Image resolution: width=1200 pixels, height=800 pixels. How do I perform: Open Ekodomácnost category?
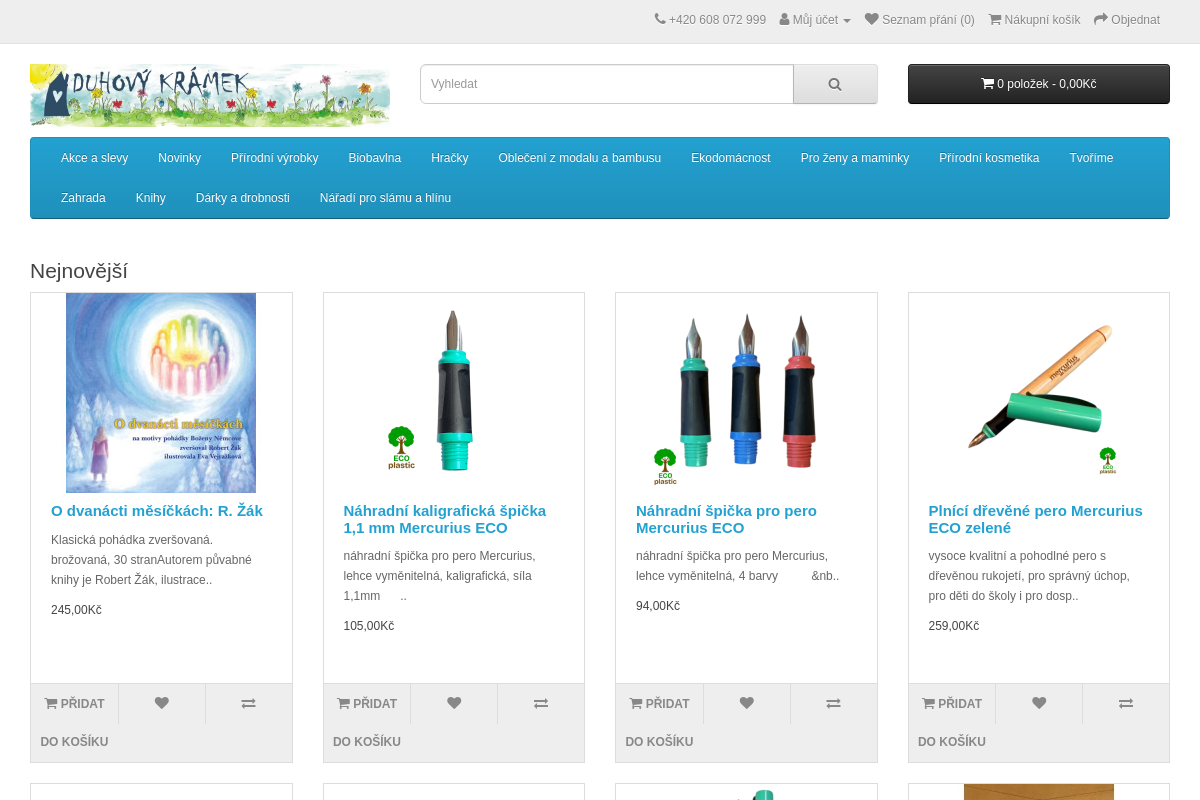coord(730,158)
